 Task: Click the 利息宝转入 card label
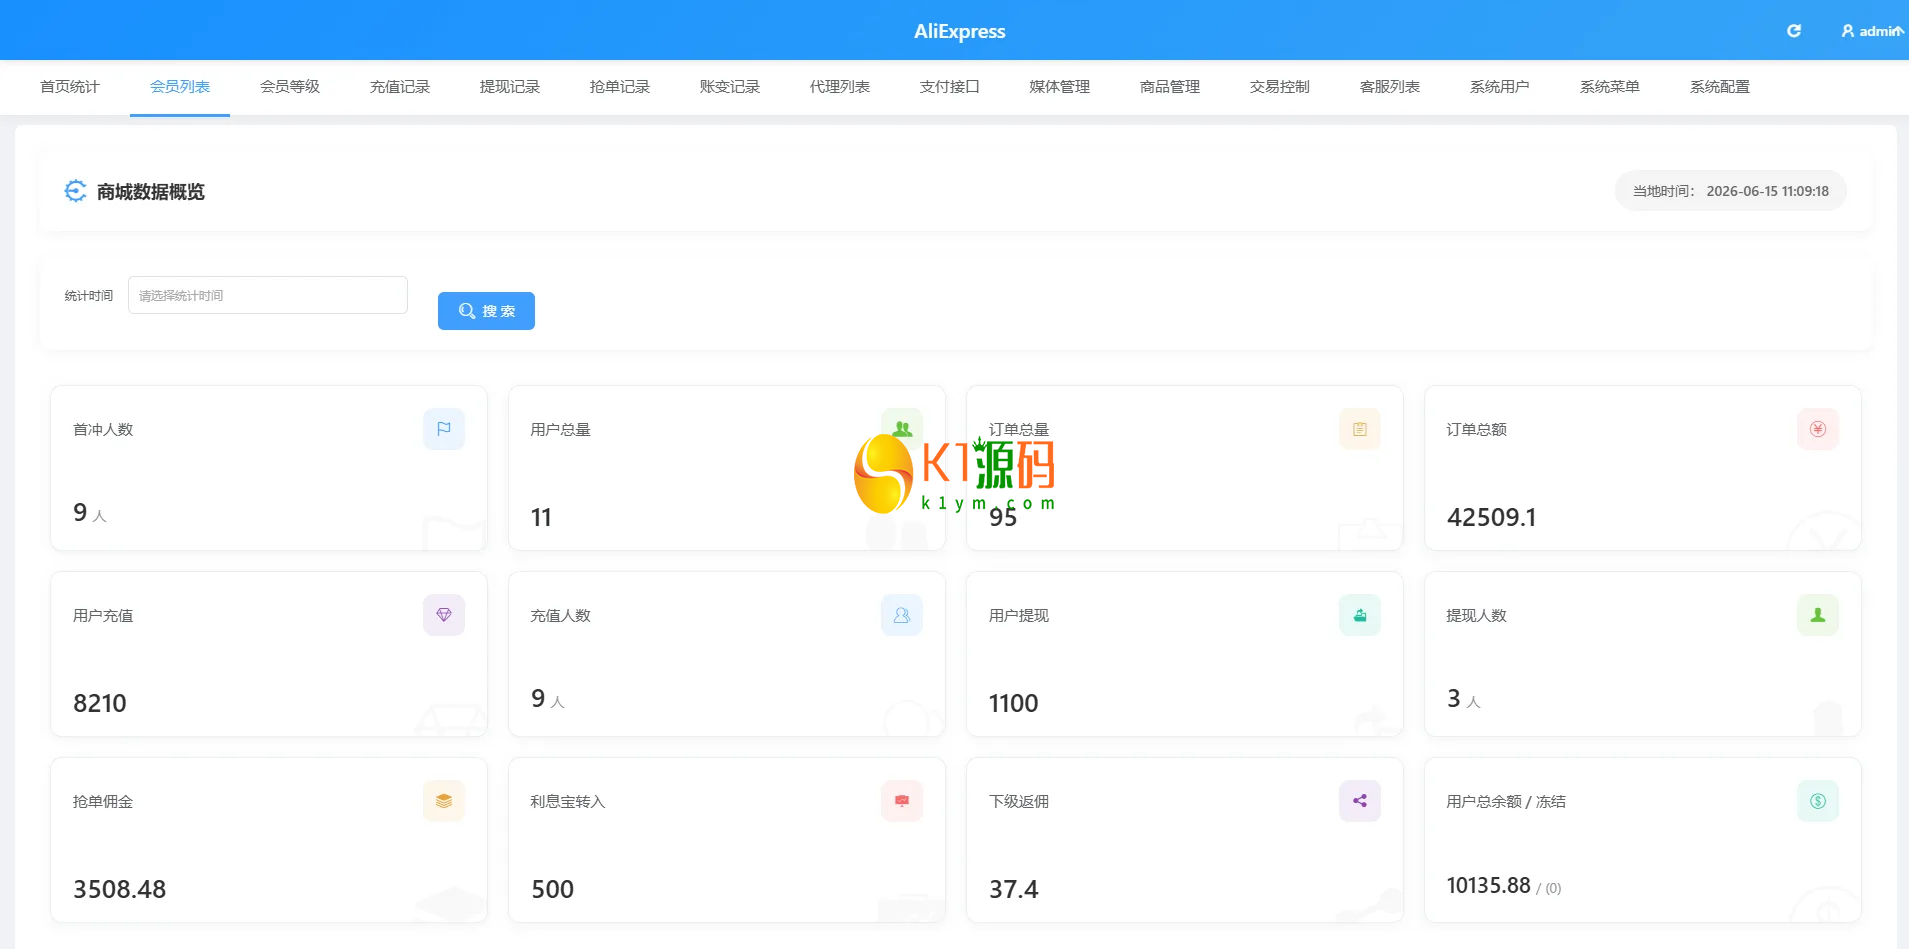[x=568, y=801]
